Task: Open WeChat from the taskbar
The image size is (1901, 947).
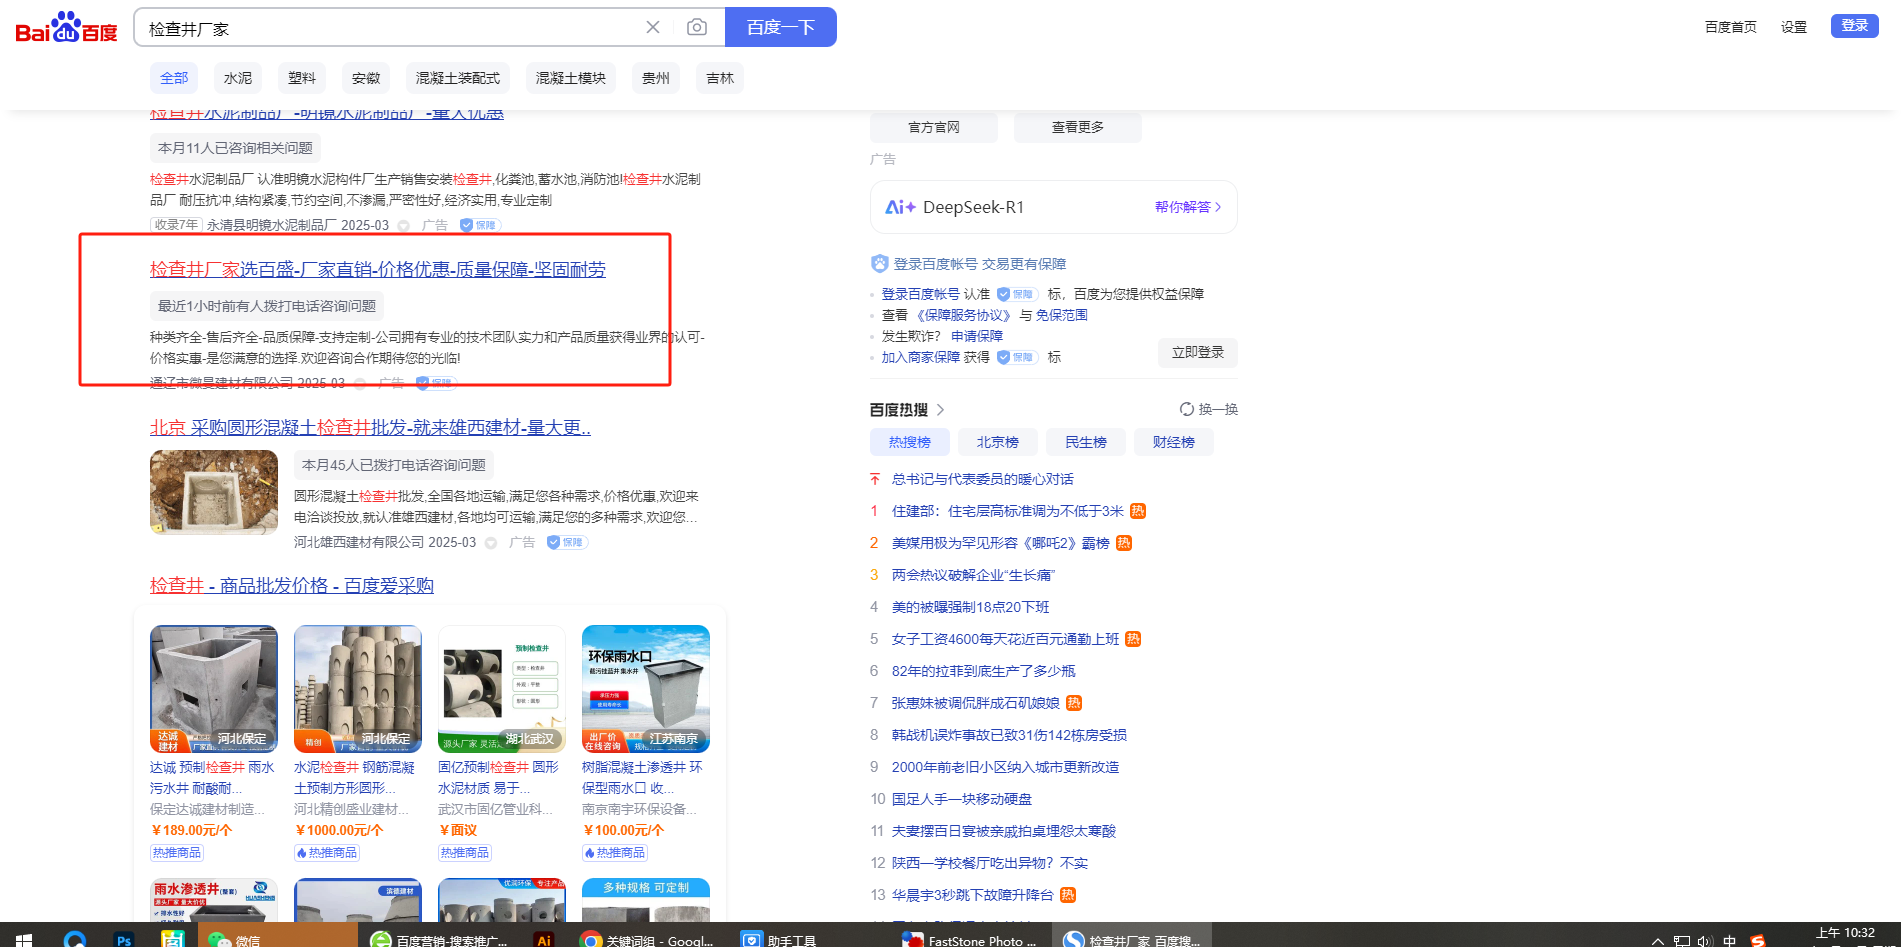Action: [234, 939]
